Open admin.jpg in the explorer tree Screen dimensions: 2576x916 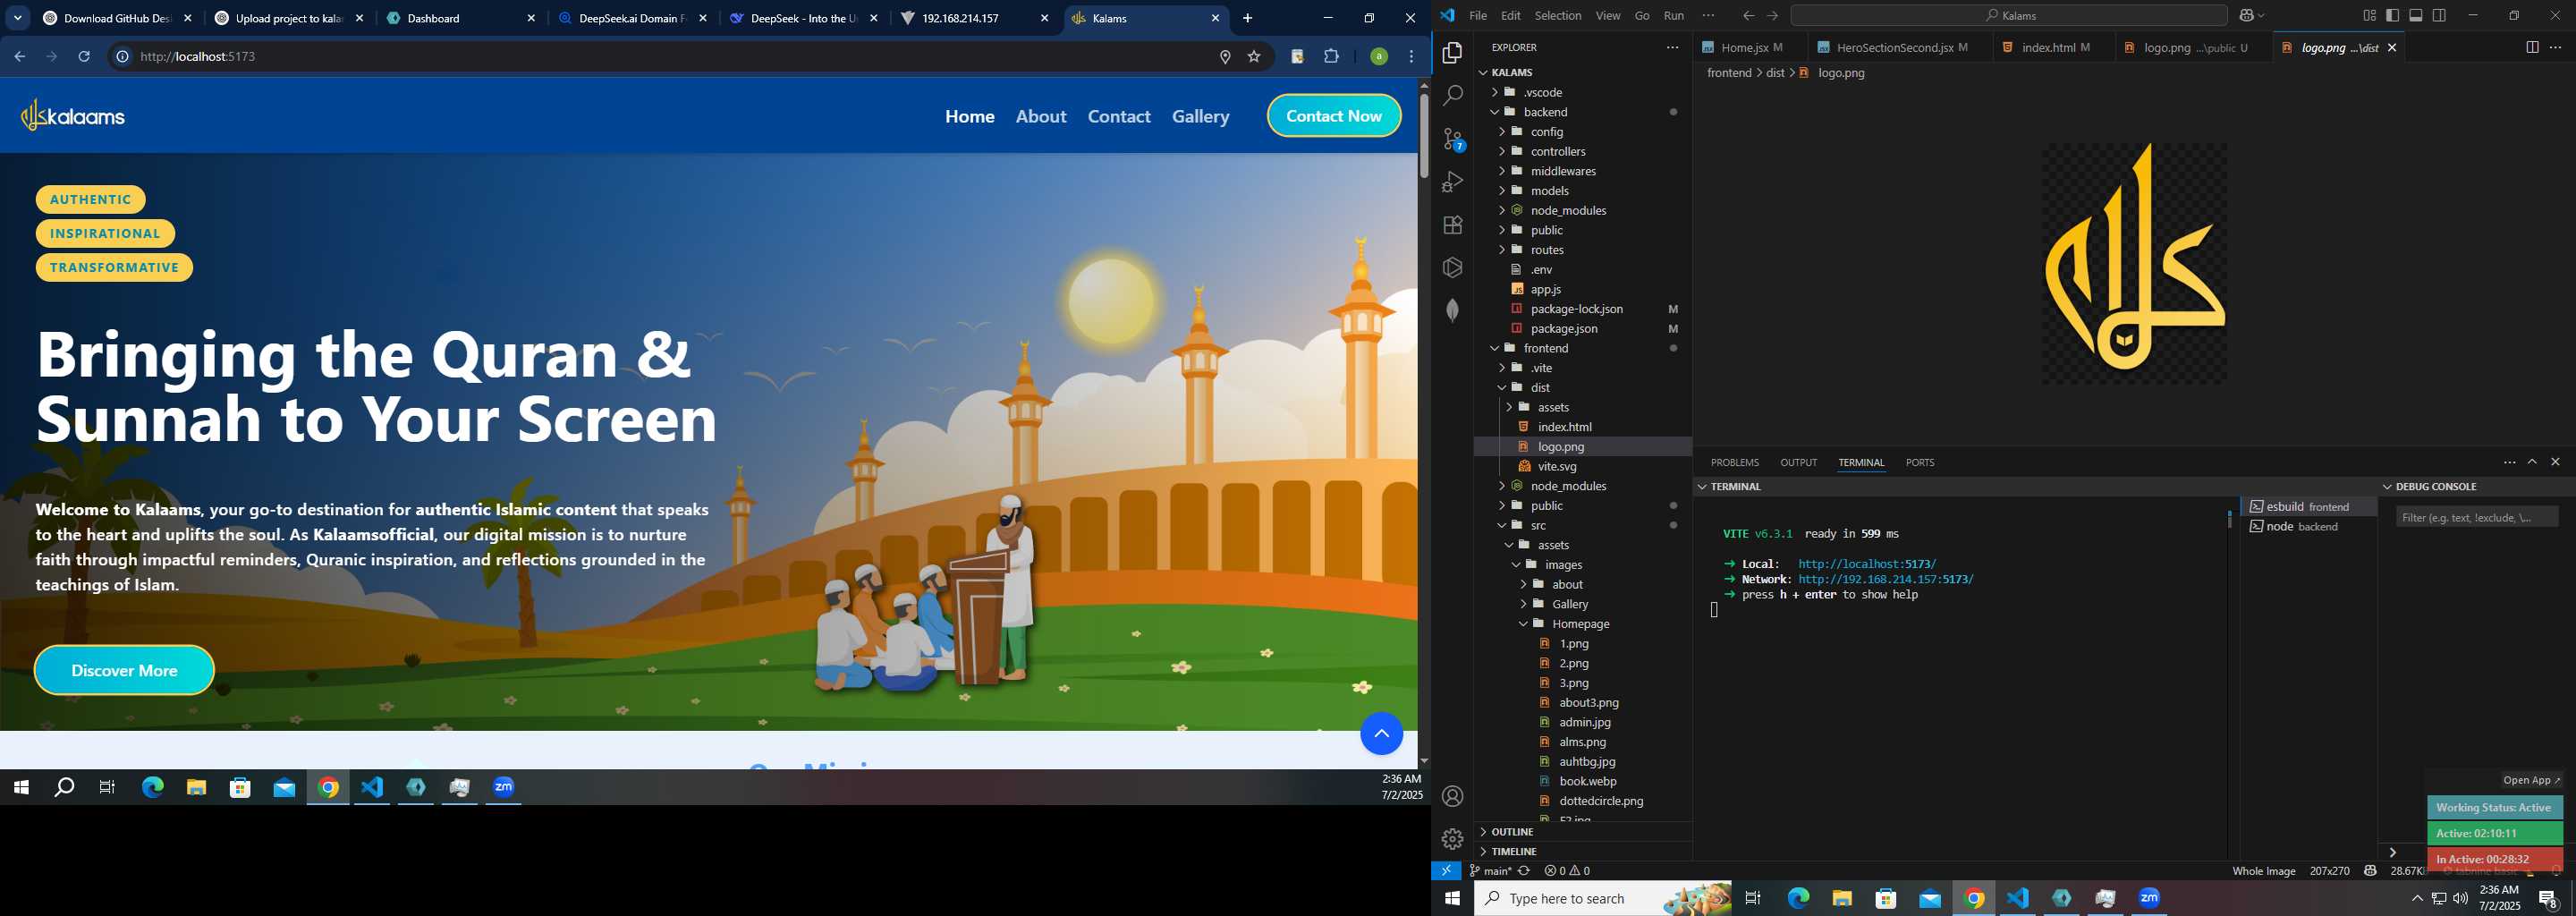click(x=1584, y=722)
